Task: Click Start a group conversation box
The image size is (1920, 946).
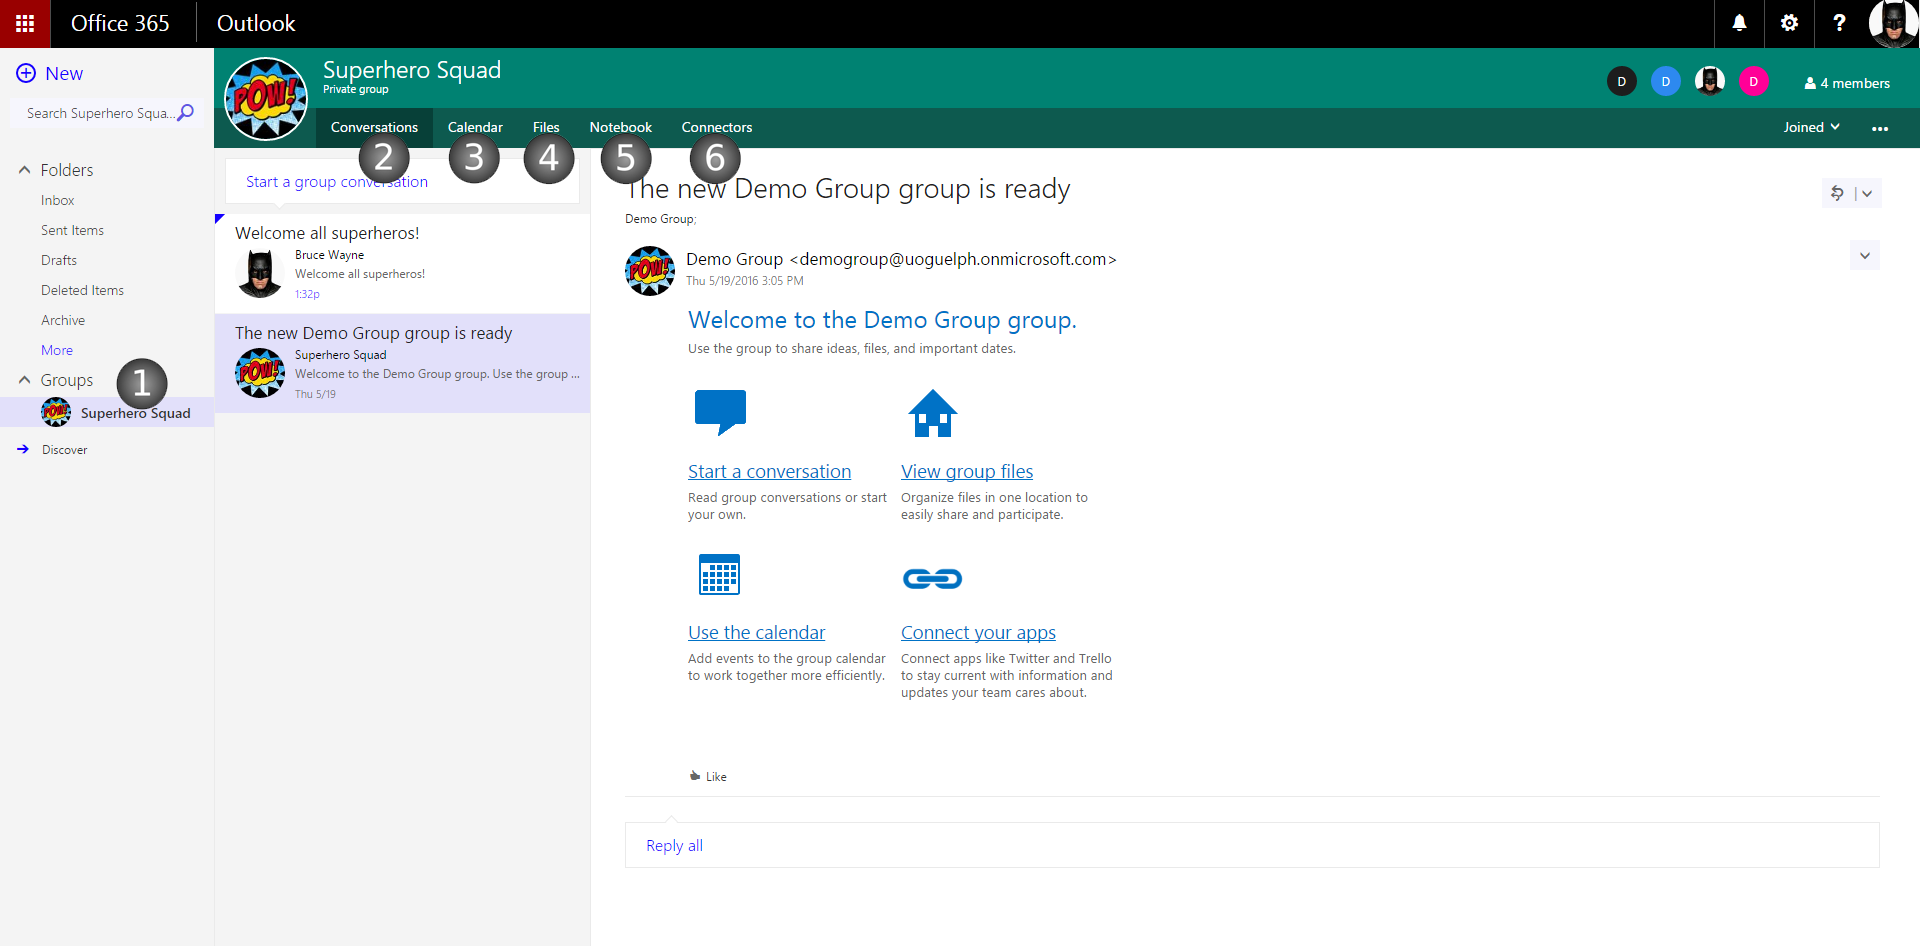Action: point(402,181)
